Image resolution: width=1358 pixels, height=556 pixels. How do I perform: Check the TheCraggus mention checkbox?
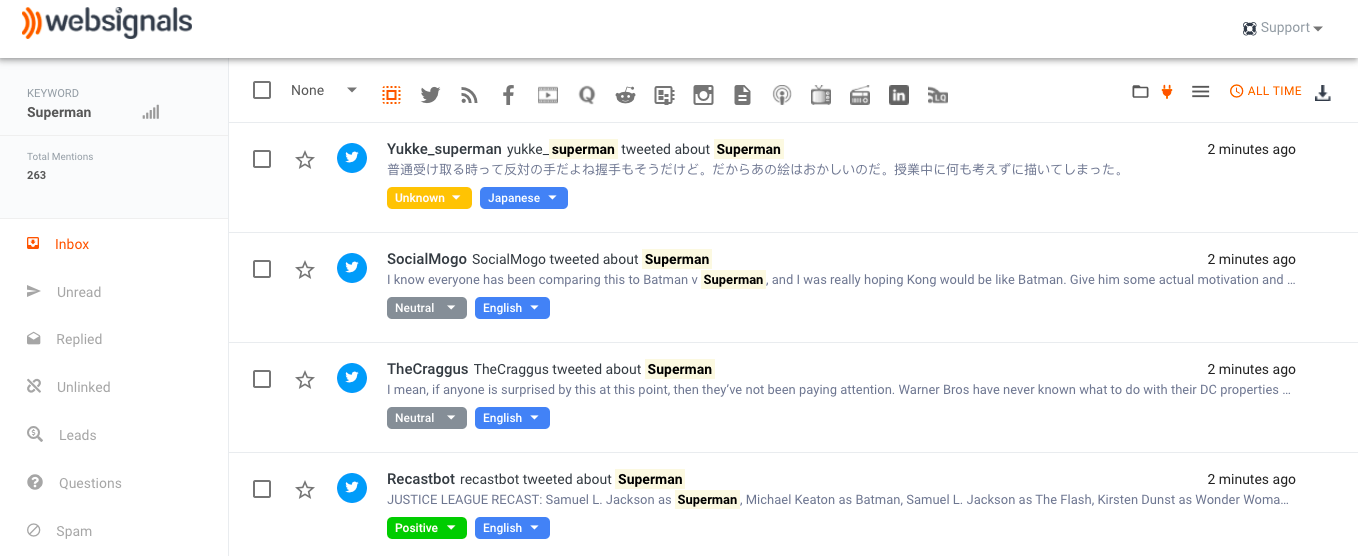pyautogui.click(x=262, y=379)
